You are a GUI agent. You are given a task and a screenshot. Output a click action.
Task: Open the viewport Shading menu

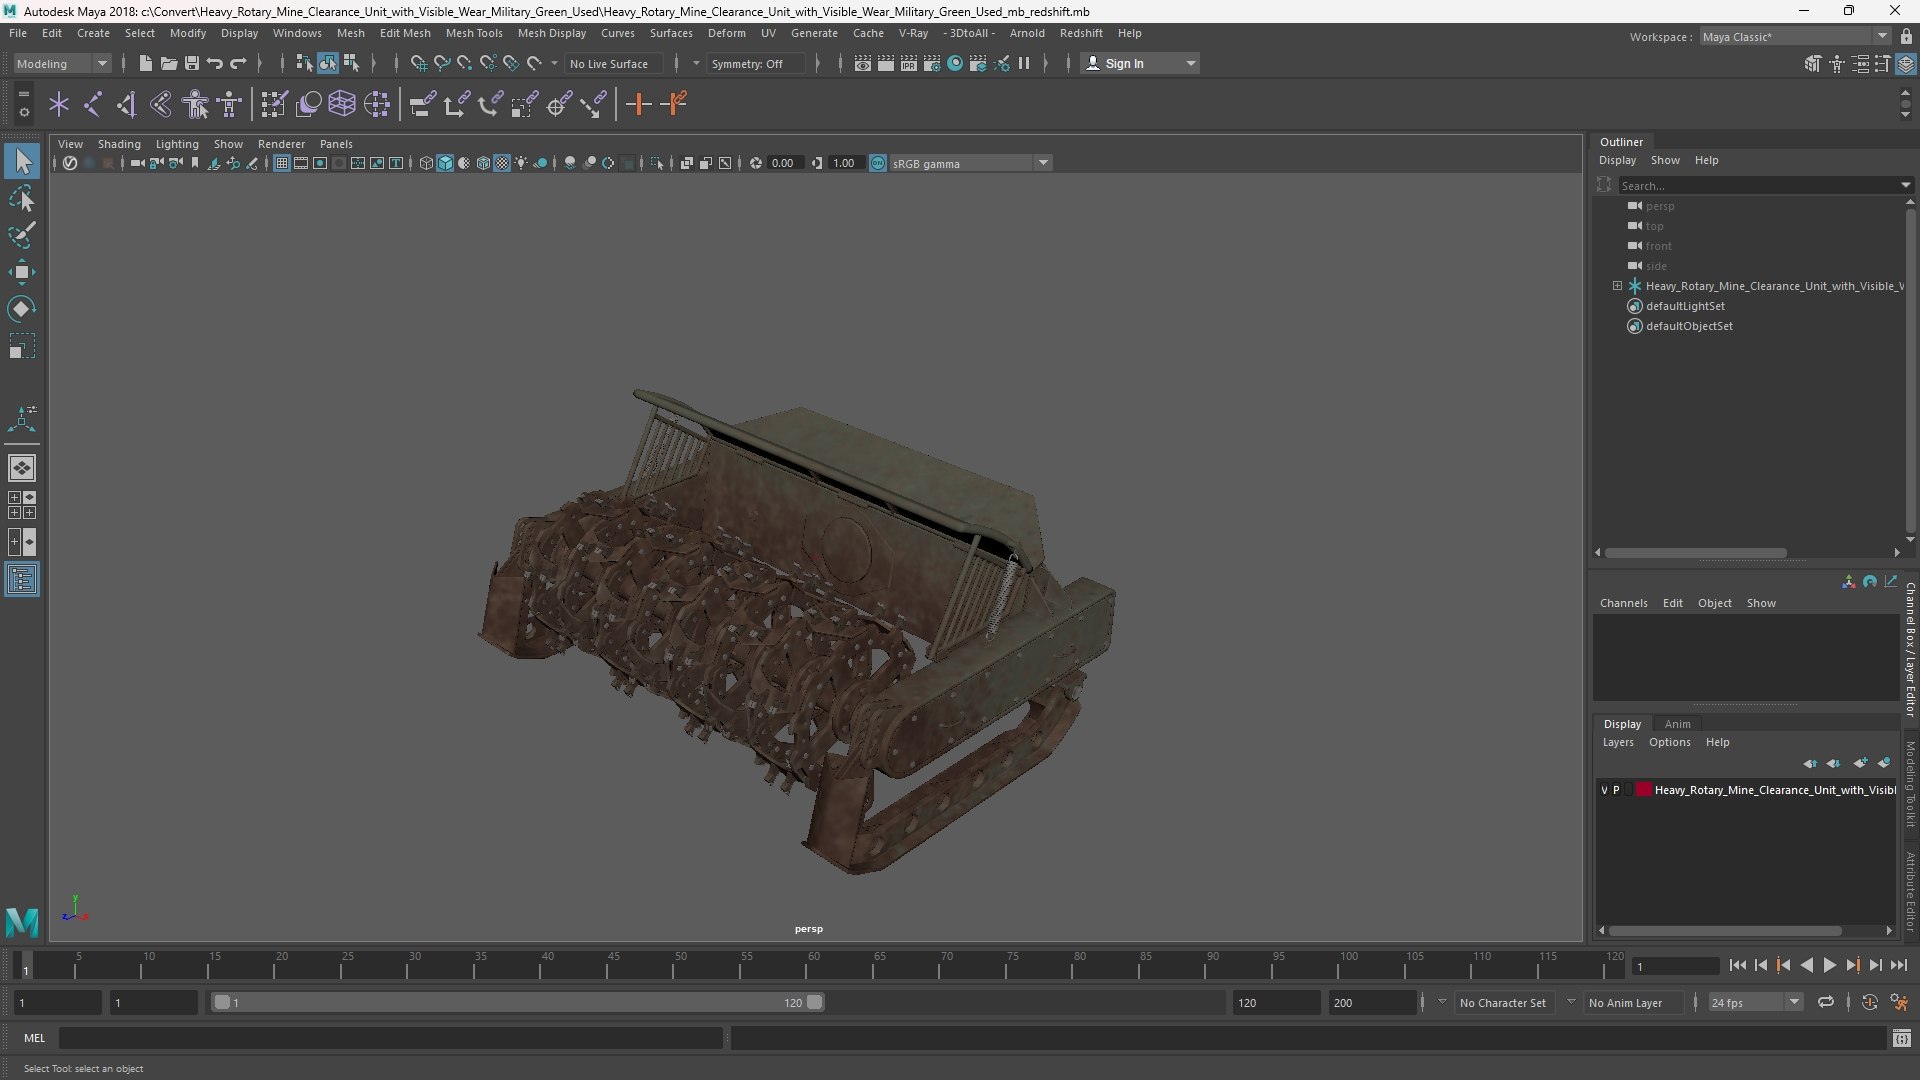point(119,144)
